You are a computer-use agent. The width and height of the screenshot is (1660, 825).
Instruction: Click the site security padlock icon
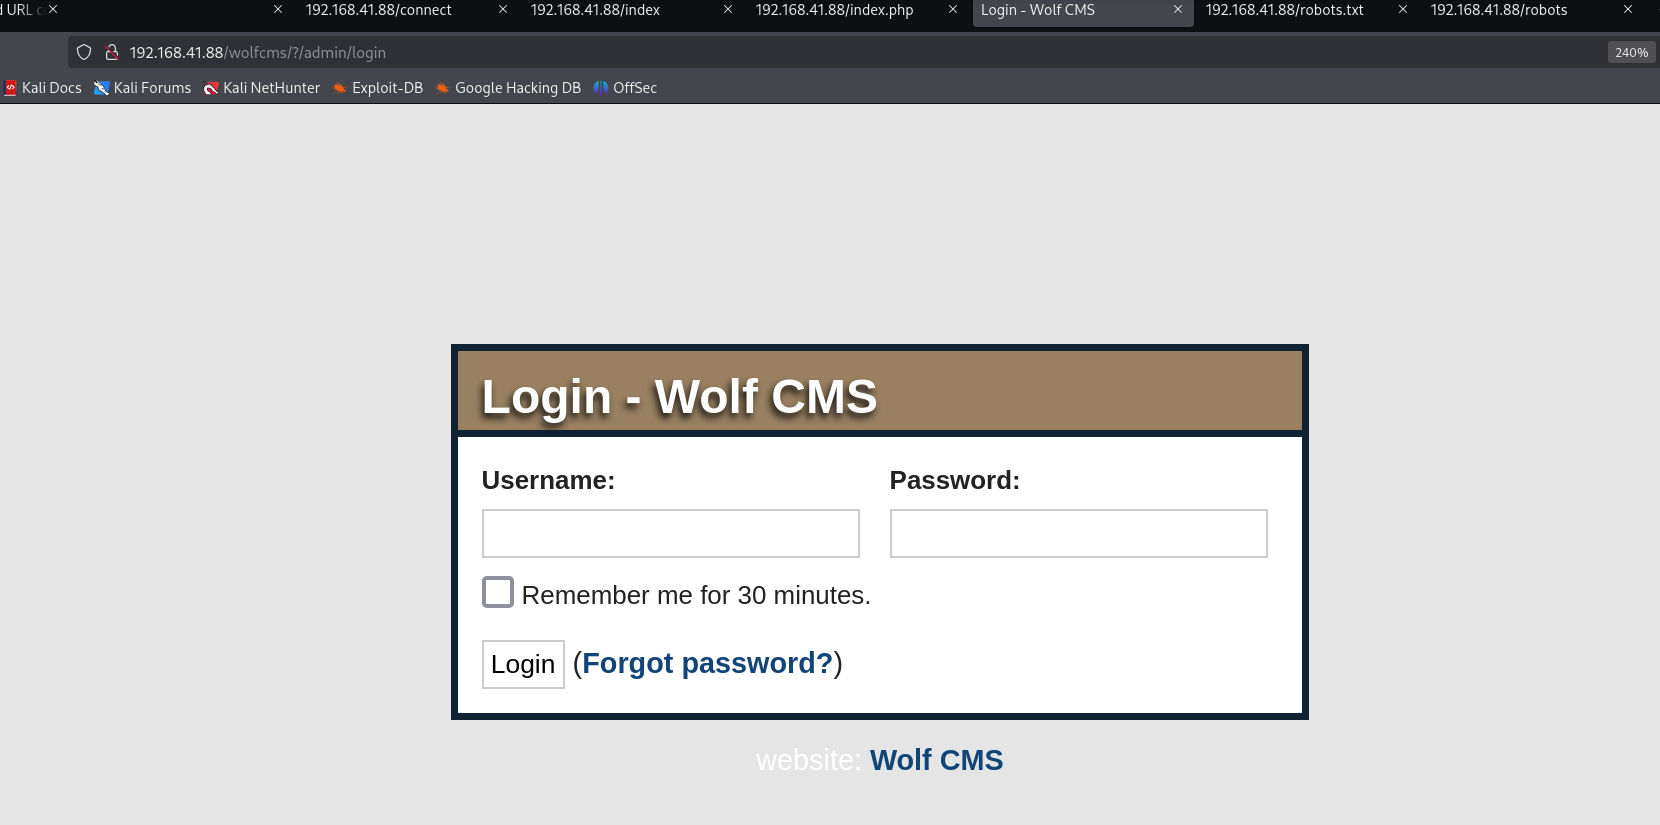pos(112,52)
